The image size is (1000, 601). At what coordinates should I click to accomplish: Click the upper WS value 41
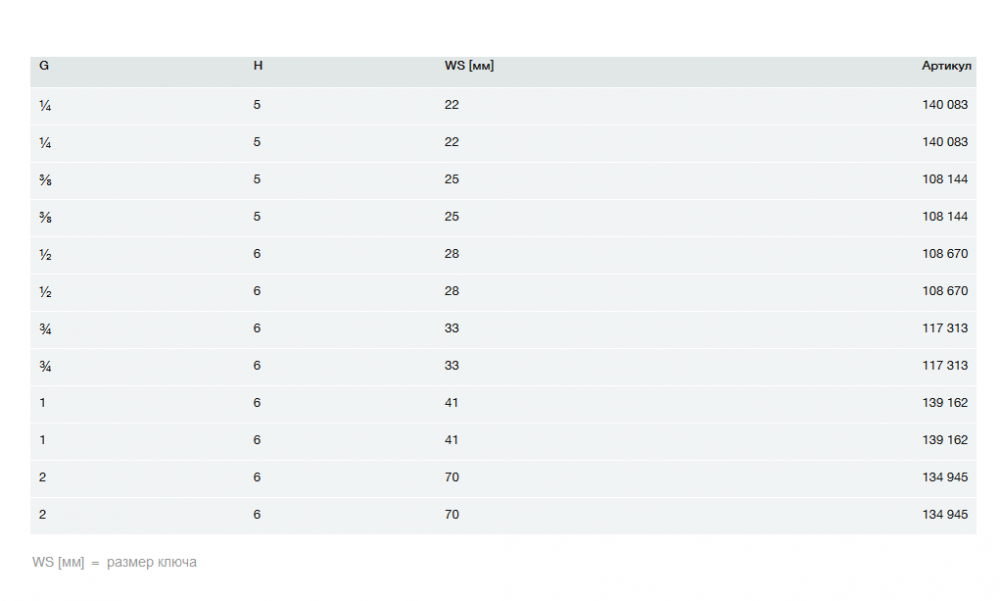coord(452,402)
